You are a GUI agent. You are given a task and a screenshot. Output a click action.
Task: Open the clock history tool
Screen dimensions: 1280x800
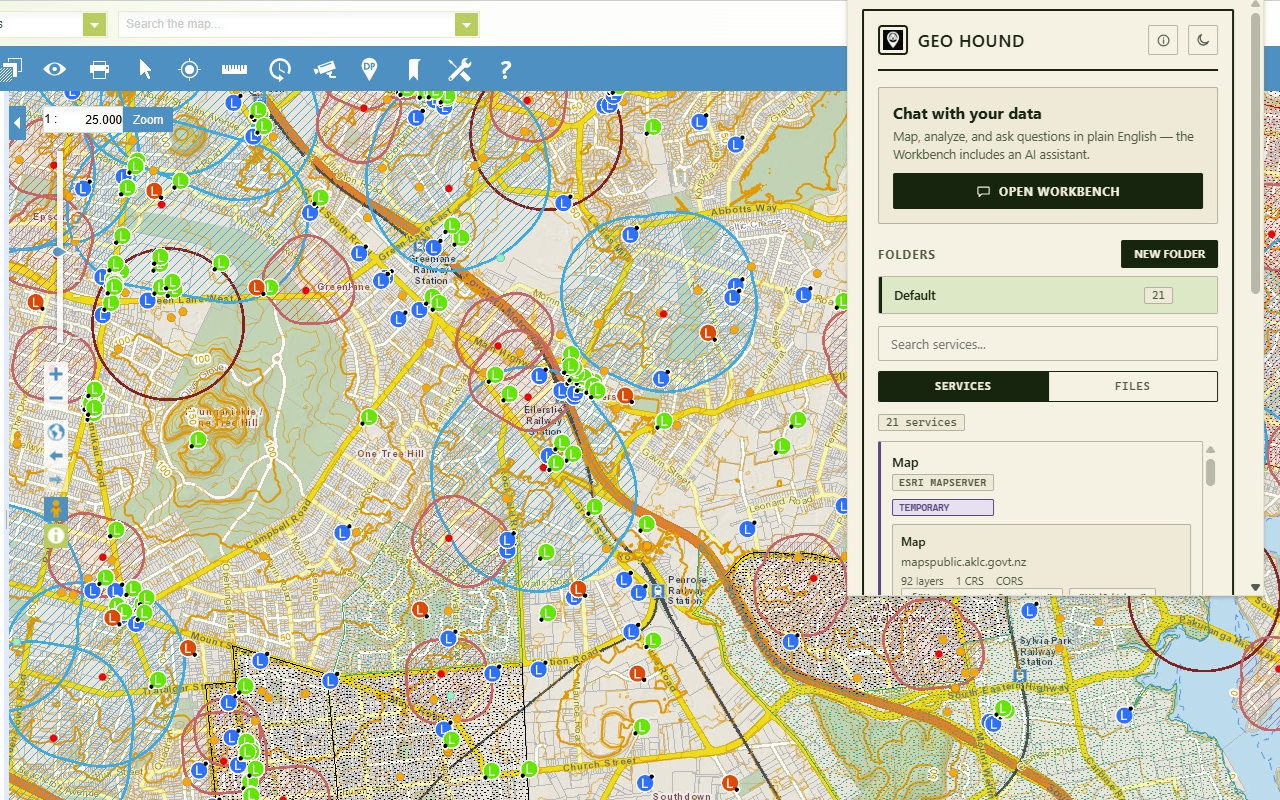280,69
